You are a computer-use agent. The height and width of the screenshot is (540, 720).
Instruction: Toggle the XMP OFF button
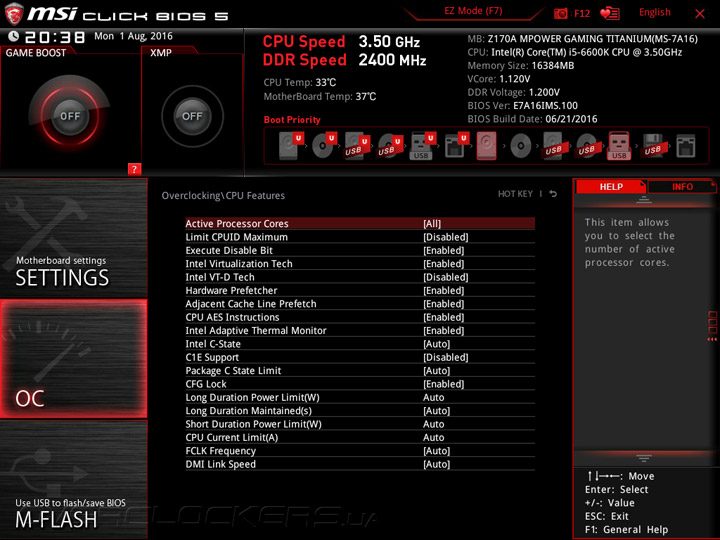click(192, 116)
